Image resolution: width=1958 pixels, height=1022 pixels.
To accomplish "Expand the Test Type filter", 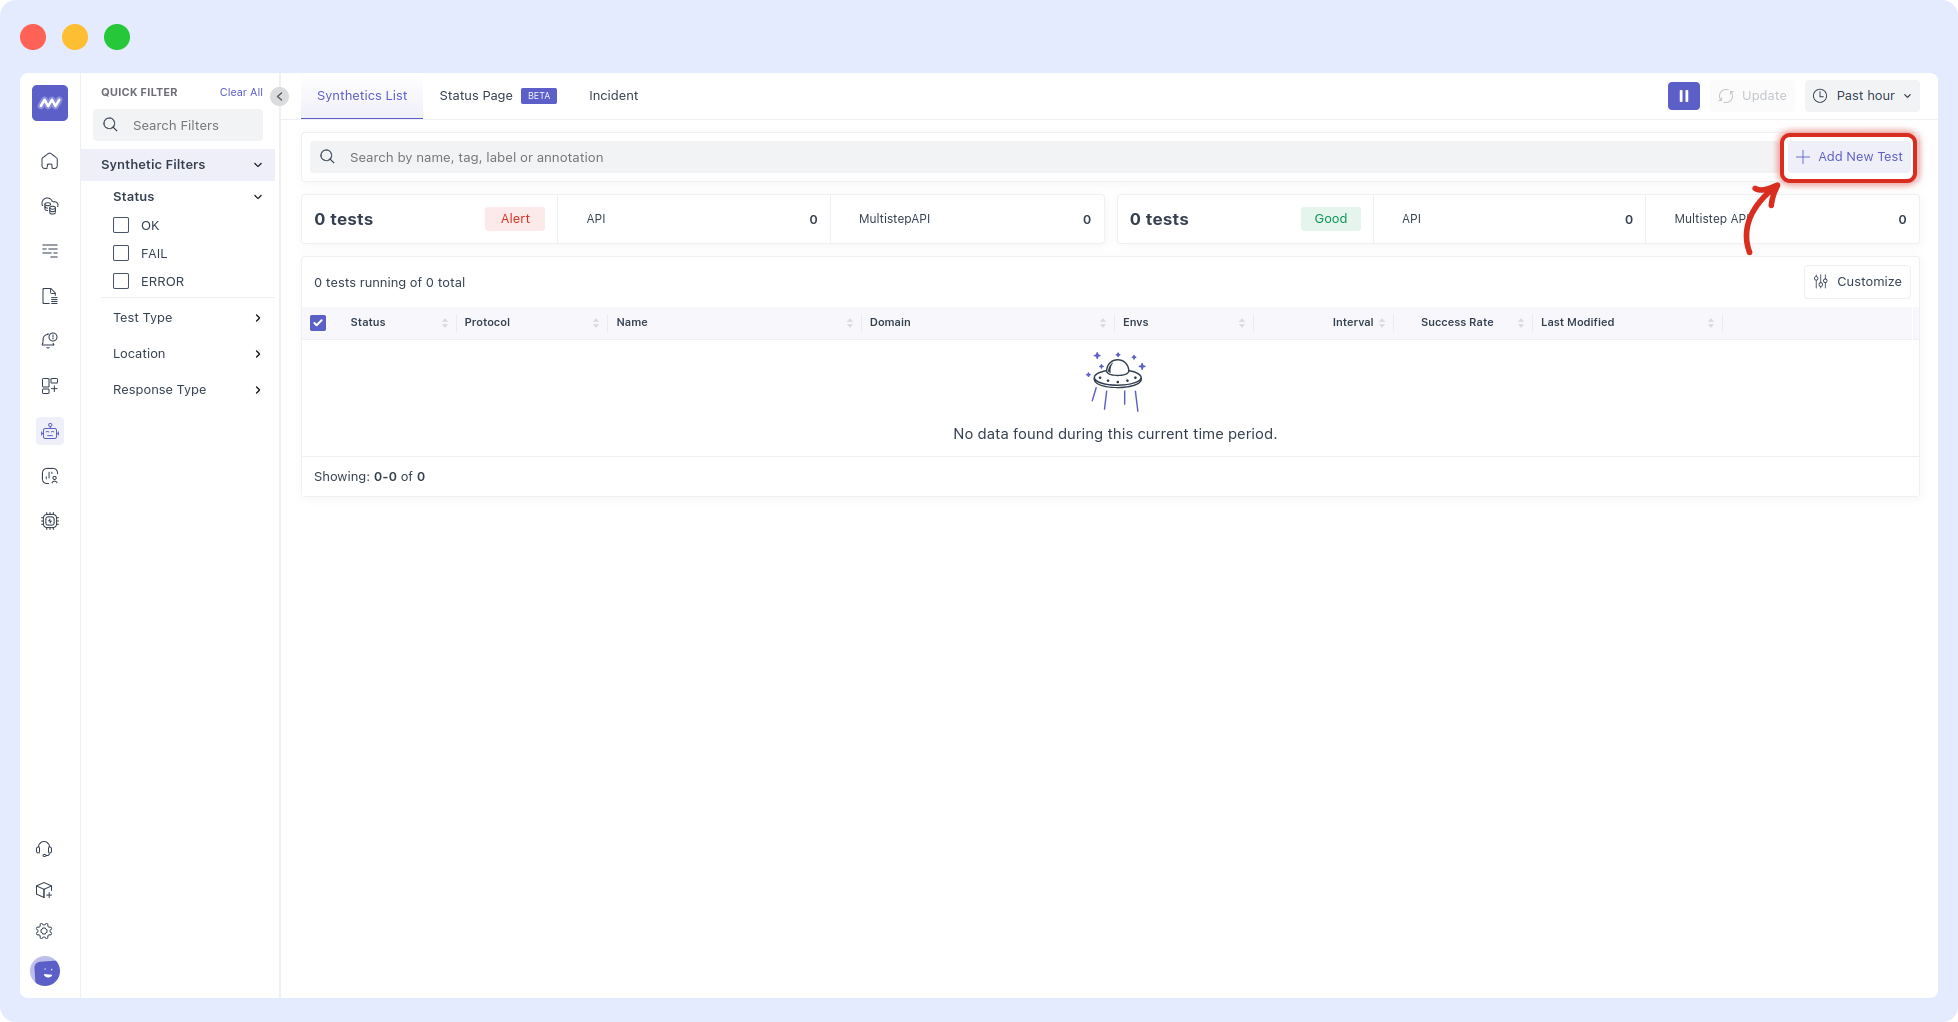I will click(x=185, y=318).
